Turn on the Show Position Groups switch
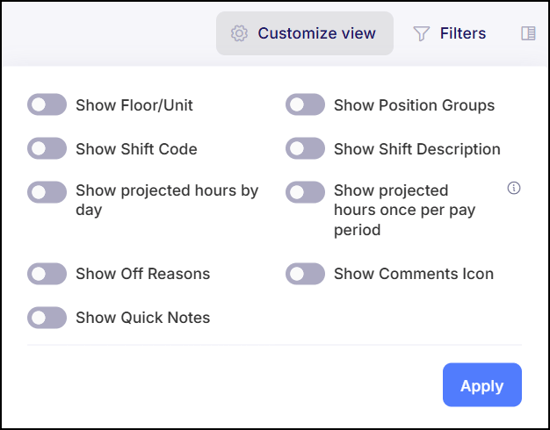 point(305,105)
